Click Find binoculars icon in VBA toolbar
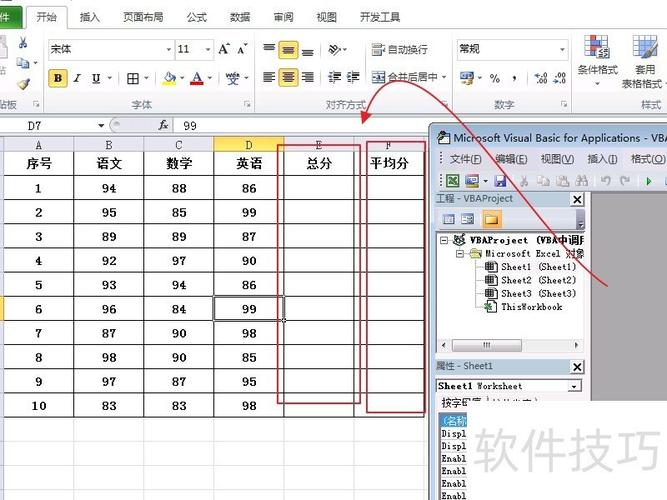Viewport: 667px width, 500px height. (581, 181)
